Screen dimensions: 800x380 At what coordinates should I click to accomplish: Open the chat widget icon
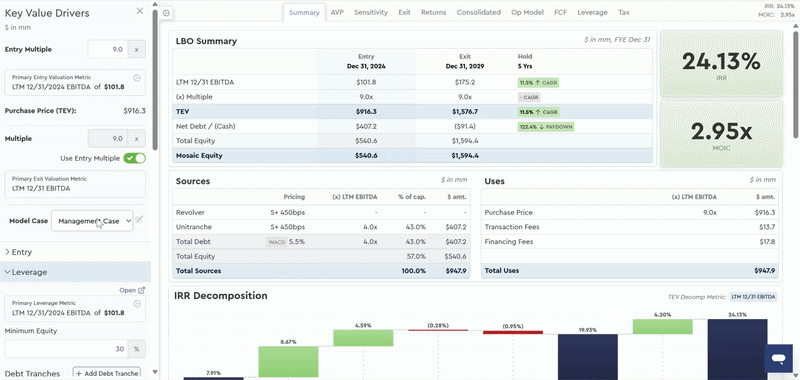[778, 359]
